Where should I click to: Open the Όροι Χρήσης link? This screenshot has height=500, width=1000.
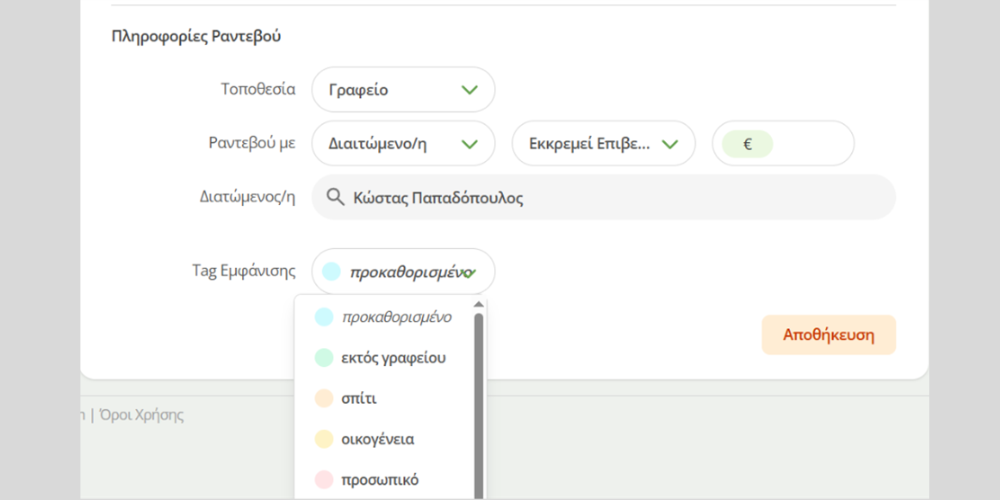(140, 415)
